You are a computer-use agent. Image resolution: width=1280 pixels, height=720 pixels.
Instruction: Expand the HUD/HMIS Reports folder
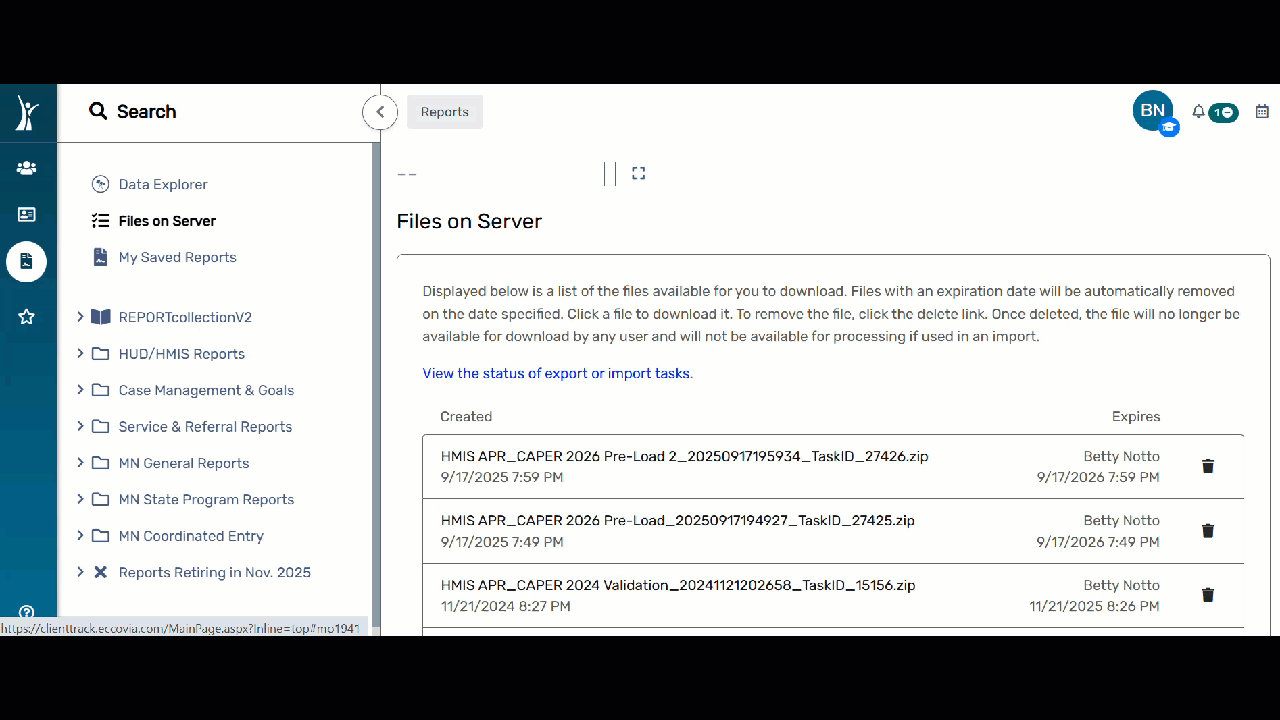(x=81, y=353)
